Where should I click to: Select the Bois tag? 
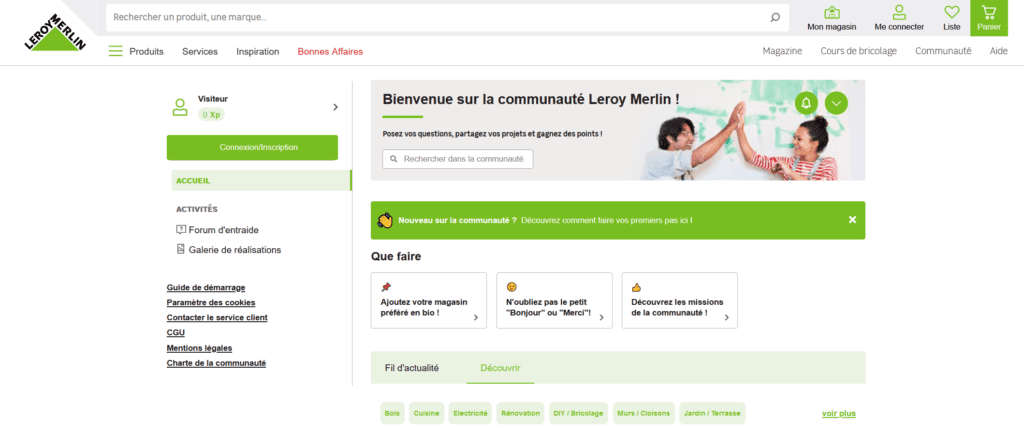point(392,413)
